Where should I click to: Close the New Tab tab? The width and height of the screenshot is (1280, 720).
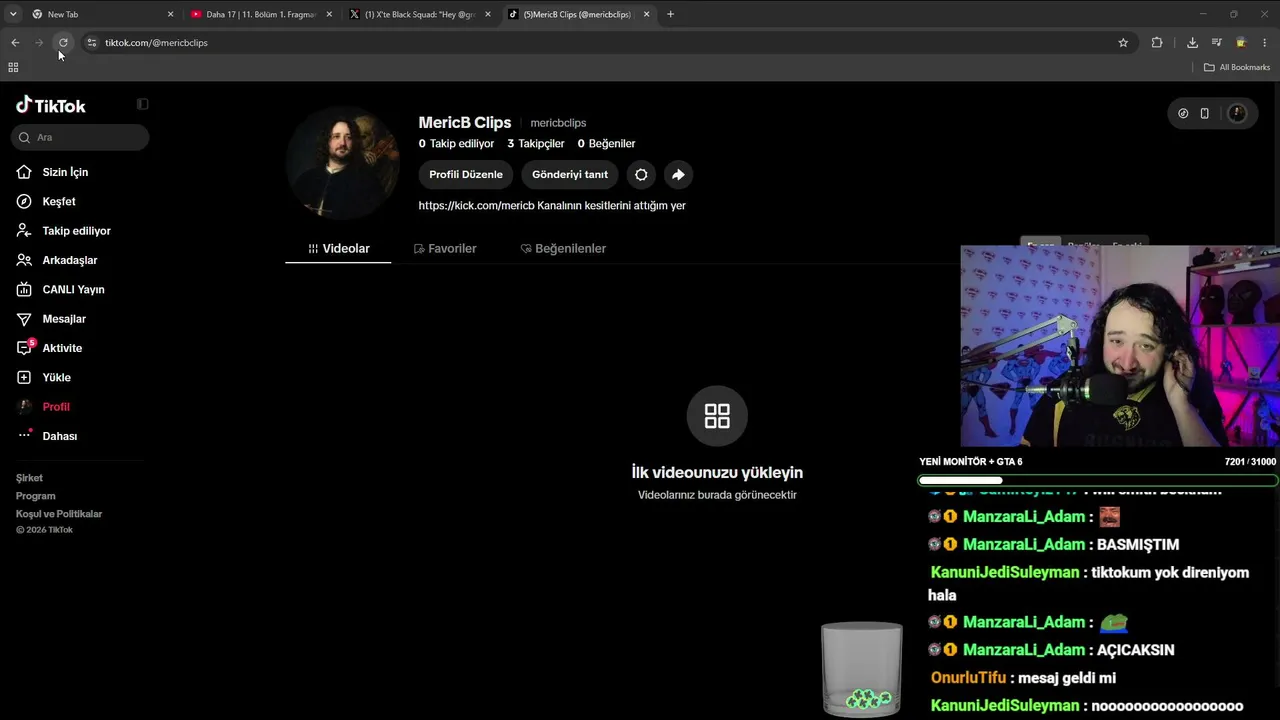click(x=170, y=14)
